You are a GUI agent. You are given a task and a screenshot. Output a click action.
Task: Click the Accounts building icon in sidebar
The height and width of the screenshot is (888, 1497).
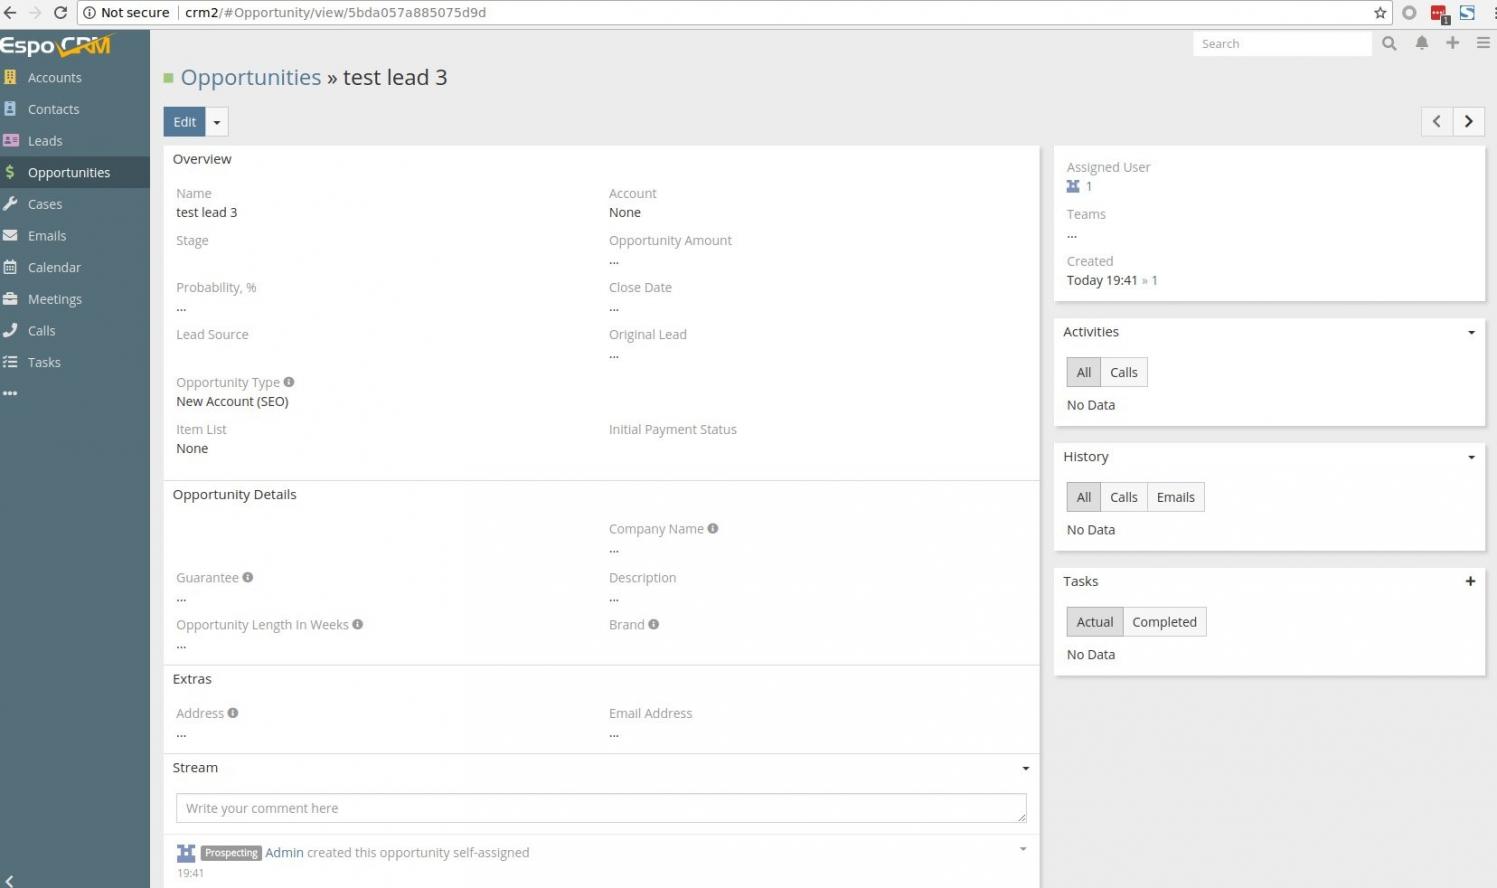click(x=10, y=77)
